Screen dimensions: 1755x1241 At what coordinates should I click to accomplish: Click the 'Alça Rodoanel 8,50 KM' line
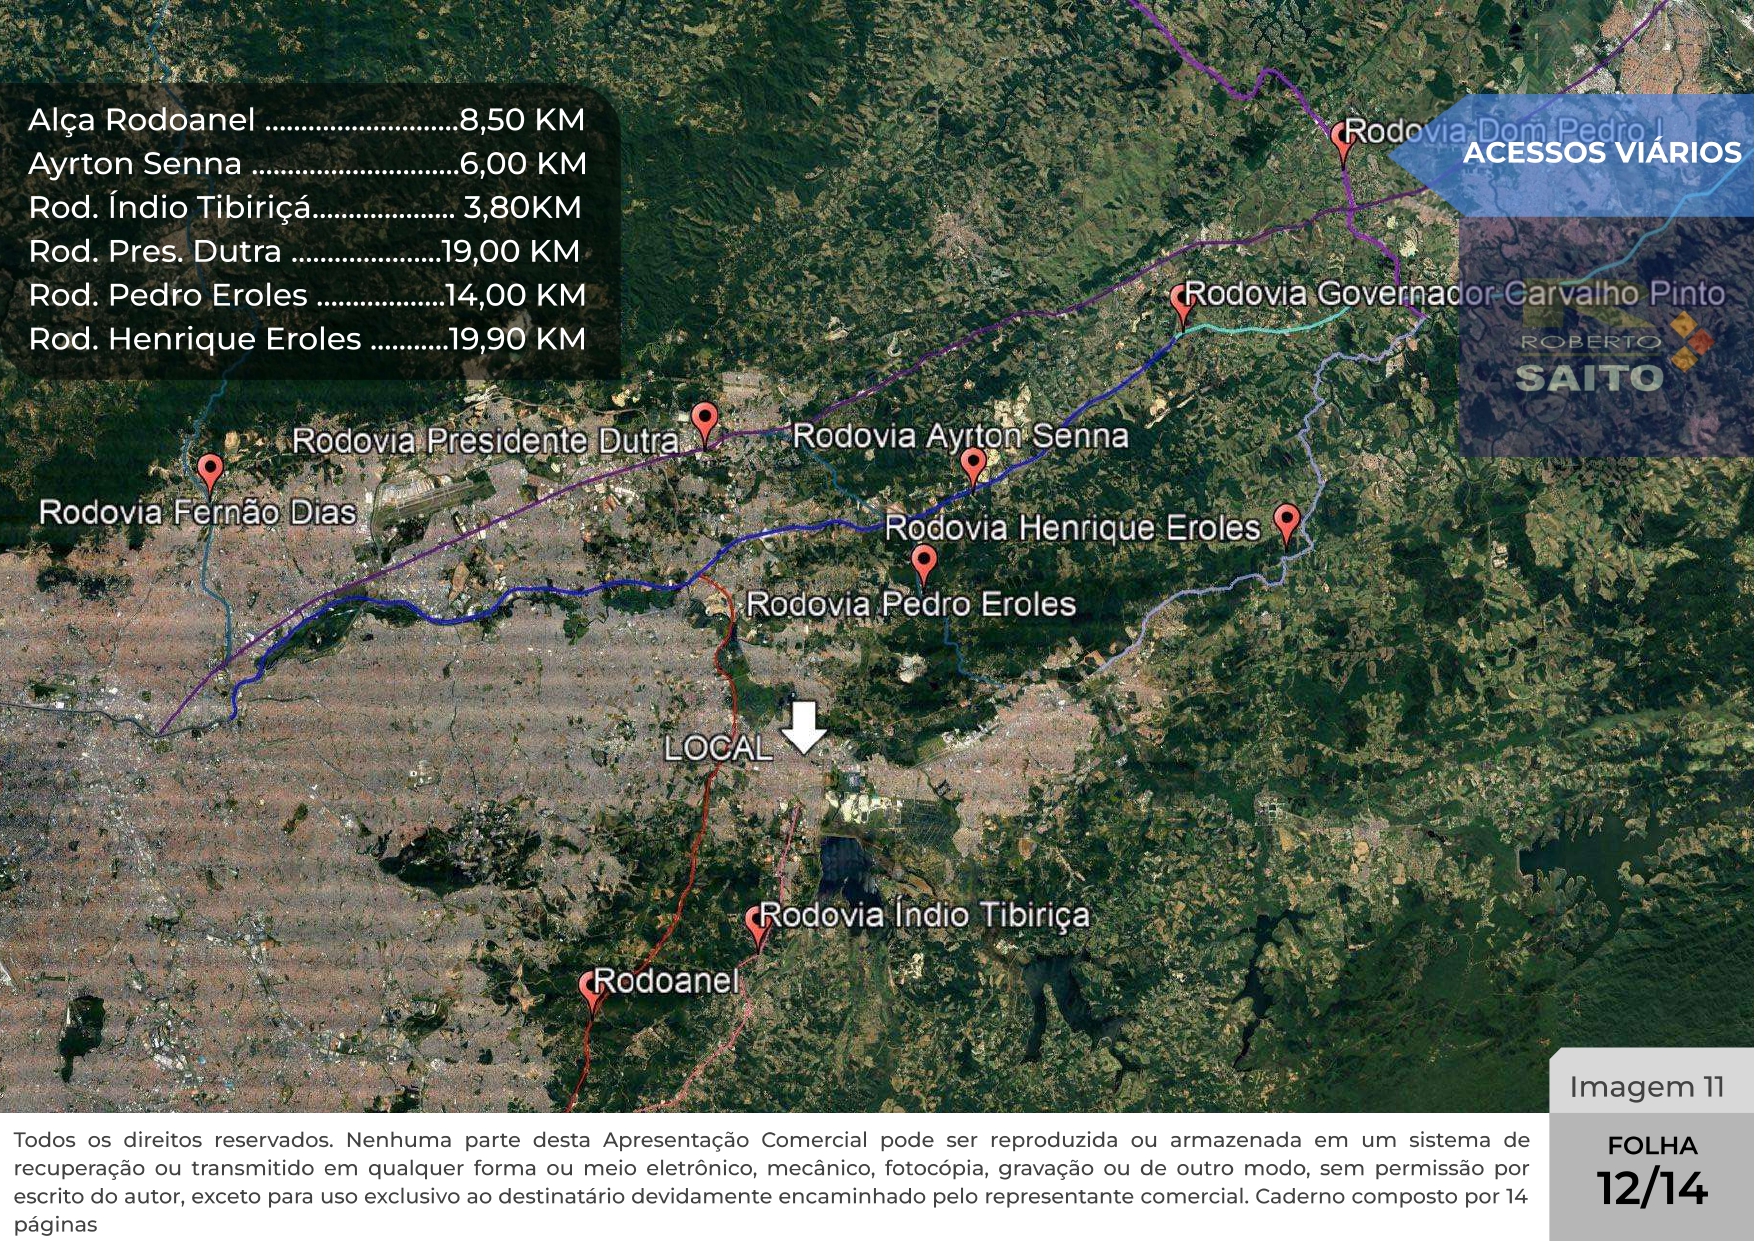click(x=307, y=120)
